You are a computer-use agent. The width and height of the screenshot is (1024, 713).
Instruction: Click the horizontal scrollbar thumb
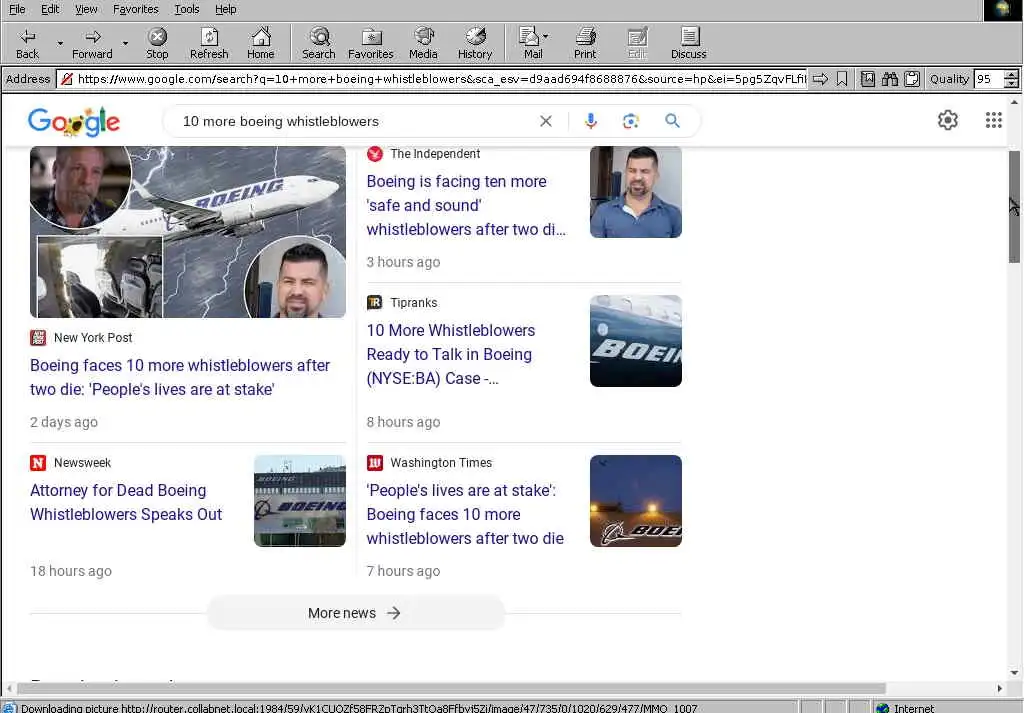pyautogui.click(x=451, y=688)
